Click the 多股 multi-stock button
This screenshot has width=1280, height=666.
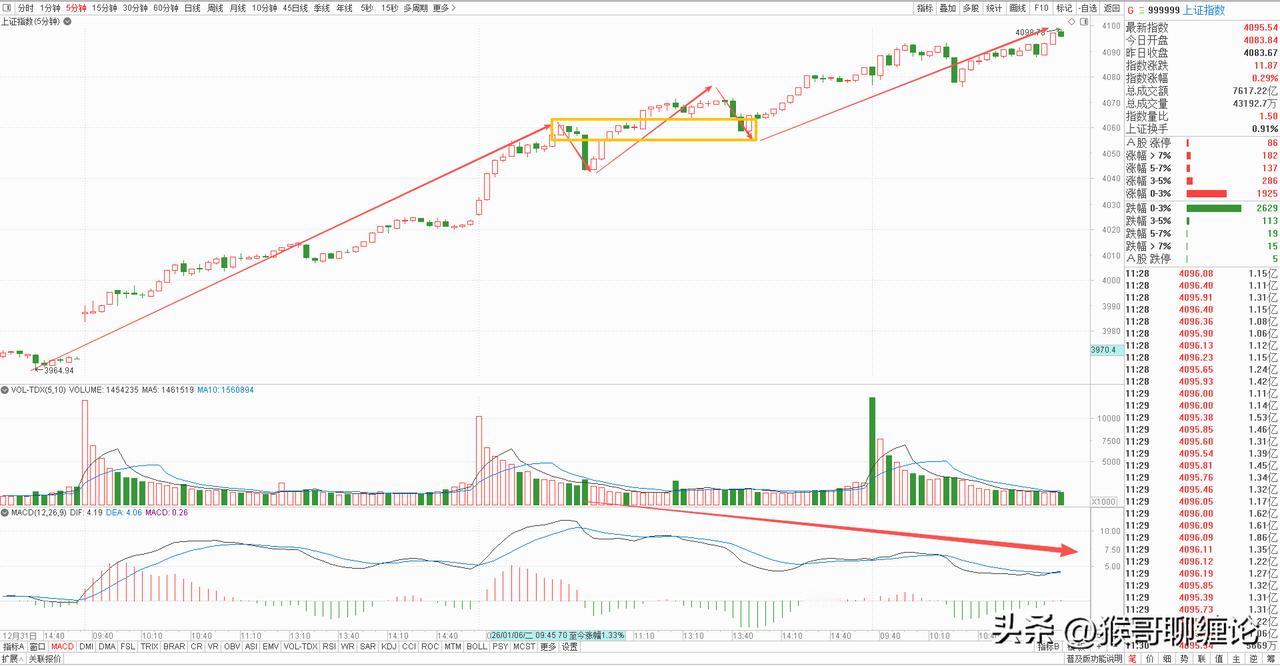pyautogui.click(x=971, y=8)
